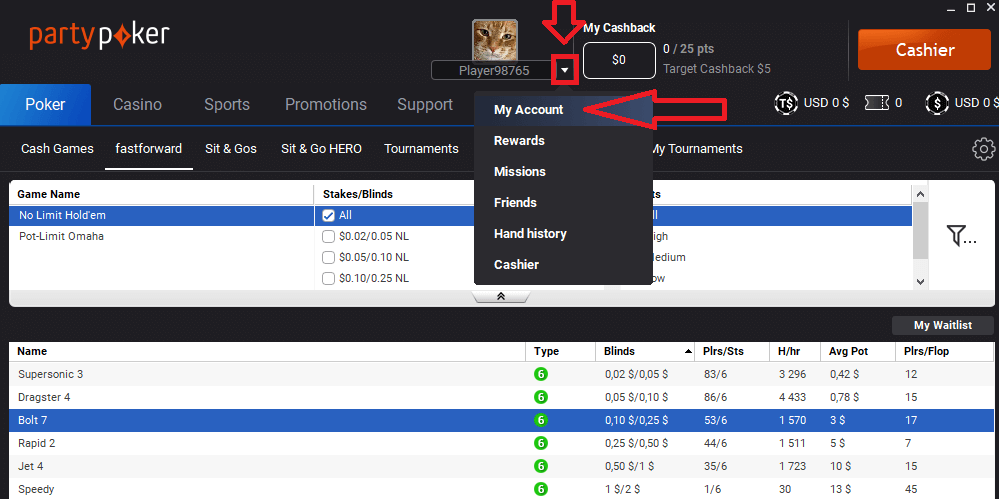999x499 pixels.
Task: Click the green 6-max icon for Dragster 4
Action: click(541, 397)
